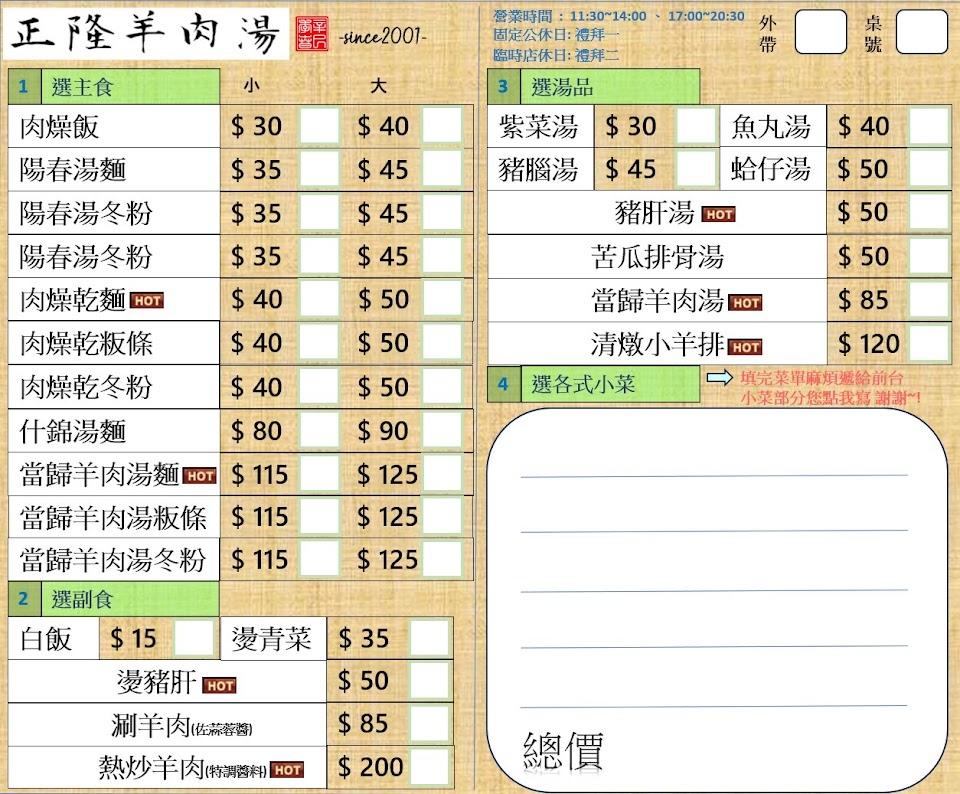The image size is (960, 794).
Task: Click the HOT badge beside 當歸羊肉湯麵
Action: 200,476
